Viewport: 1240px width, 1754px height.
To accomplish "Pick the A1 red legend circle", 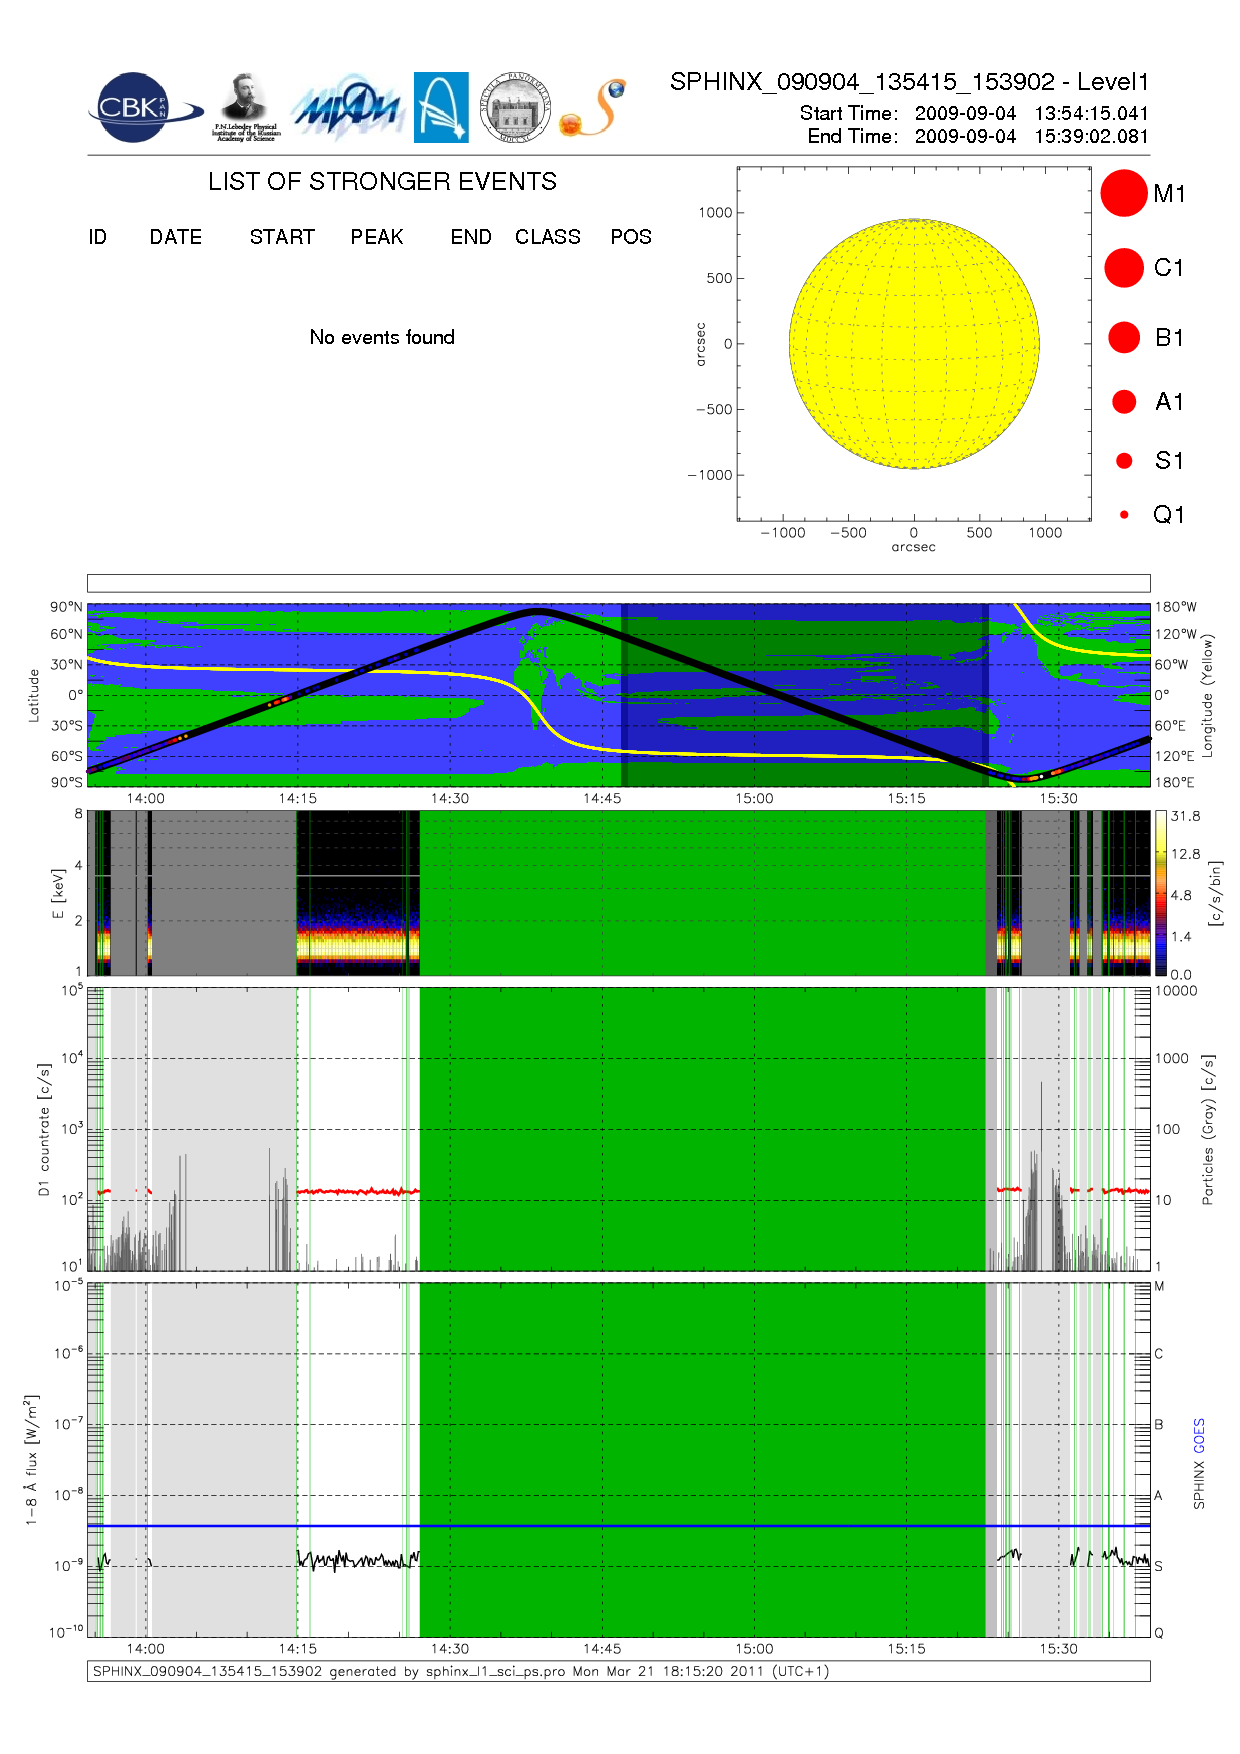I will [x=1124, y=402].
